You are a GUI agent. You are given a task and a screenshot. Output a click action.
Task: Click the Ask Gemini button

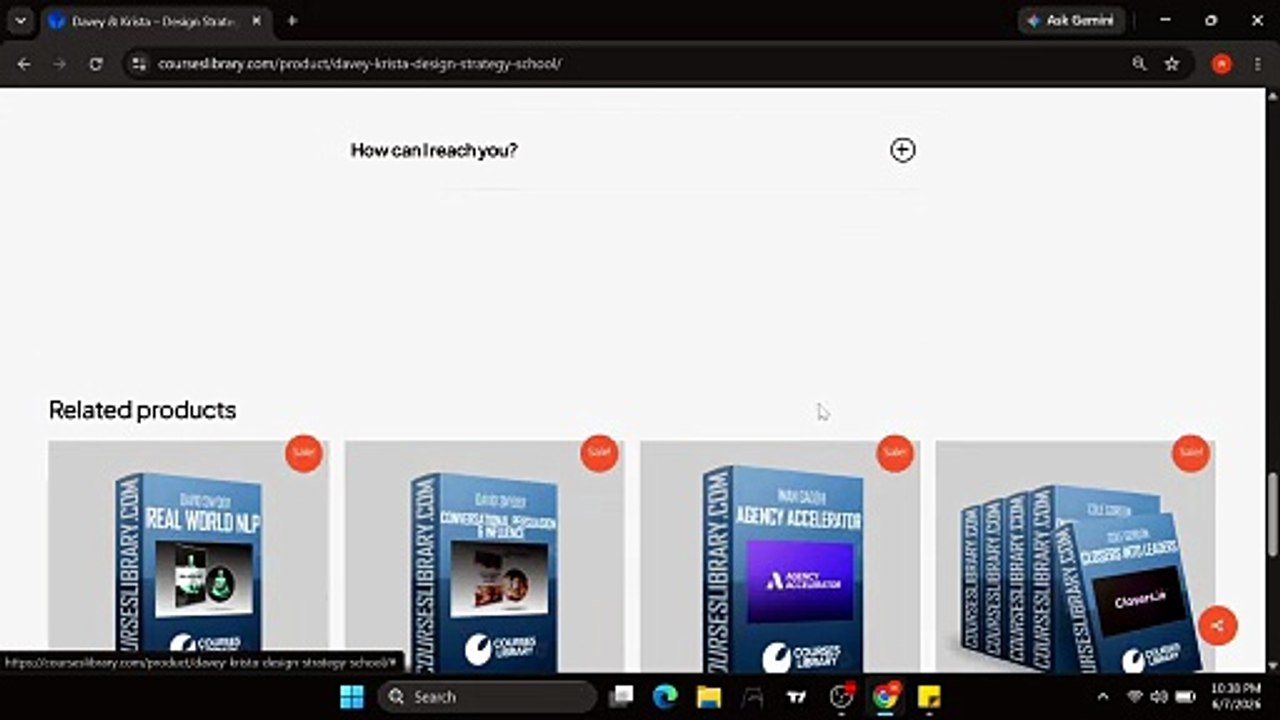pos(1071,20)
